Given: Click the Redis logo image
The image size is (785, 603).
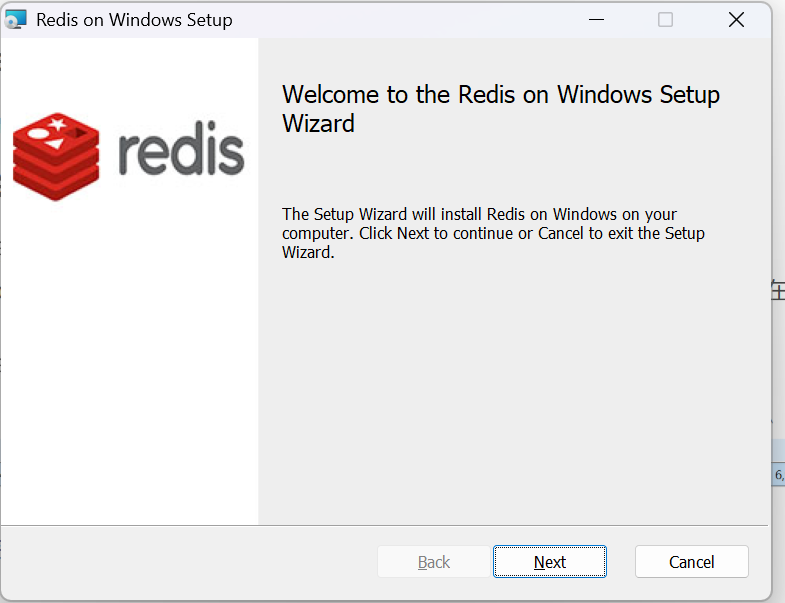Looking at the screenshot, I should [x=129, y=156].
